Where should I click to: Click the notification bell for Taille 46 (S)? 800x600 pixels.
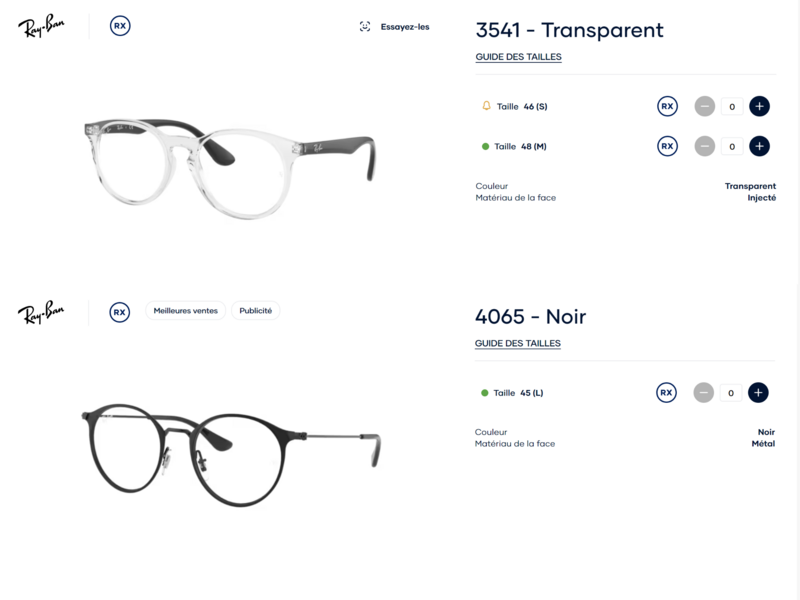tap(486, 106)
